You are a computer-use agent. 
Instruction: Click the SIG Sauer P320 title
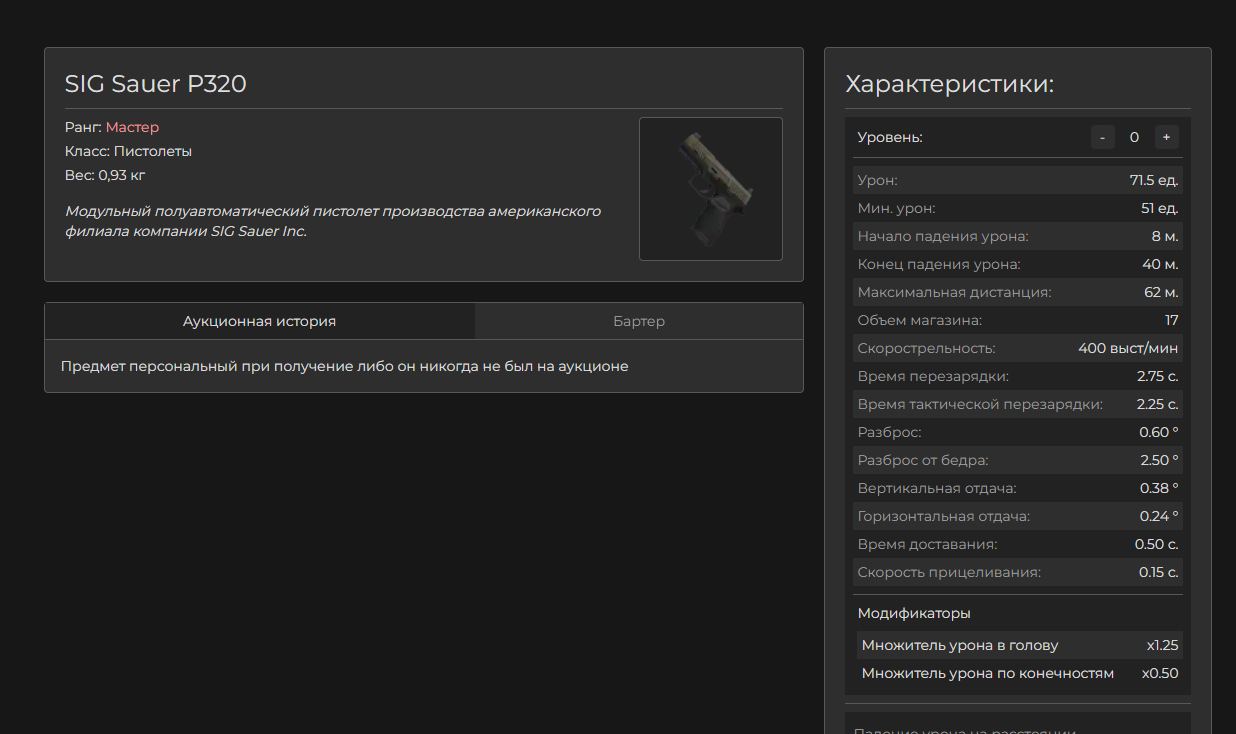(156, 84)
